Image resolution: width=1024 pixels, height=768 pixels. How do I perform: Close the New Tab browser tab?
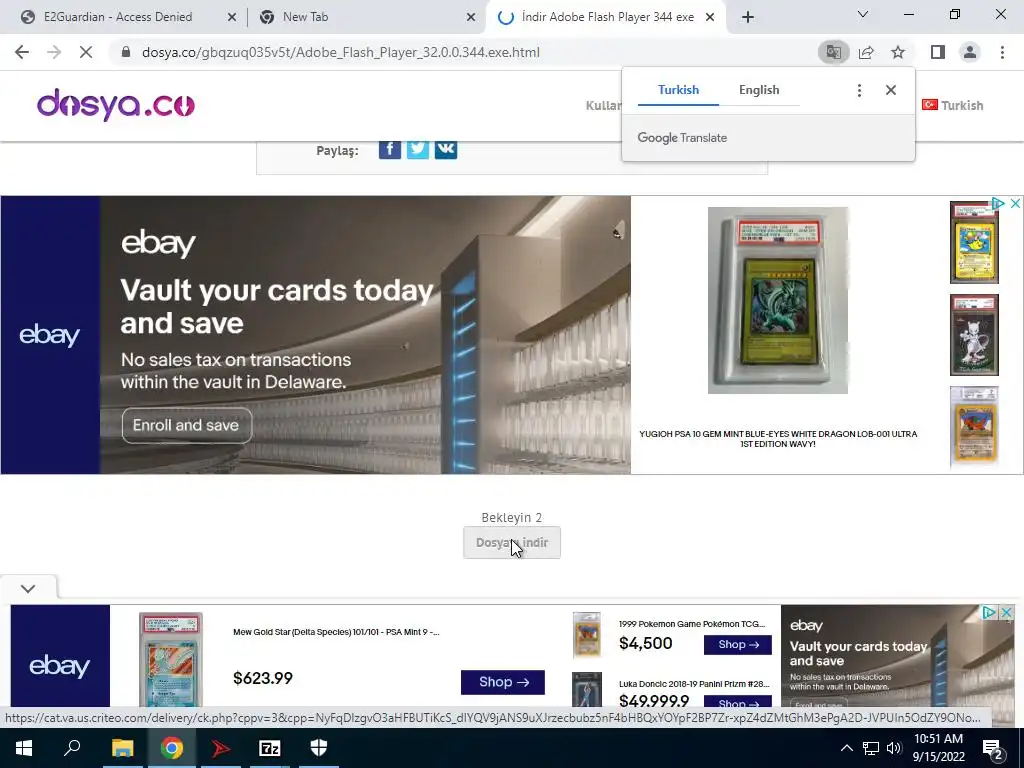coord(471,18)
